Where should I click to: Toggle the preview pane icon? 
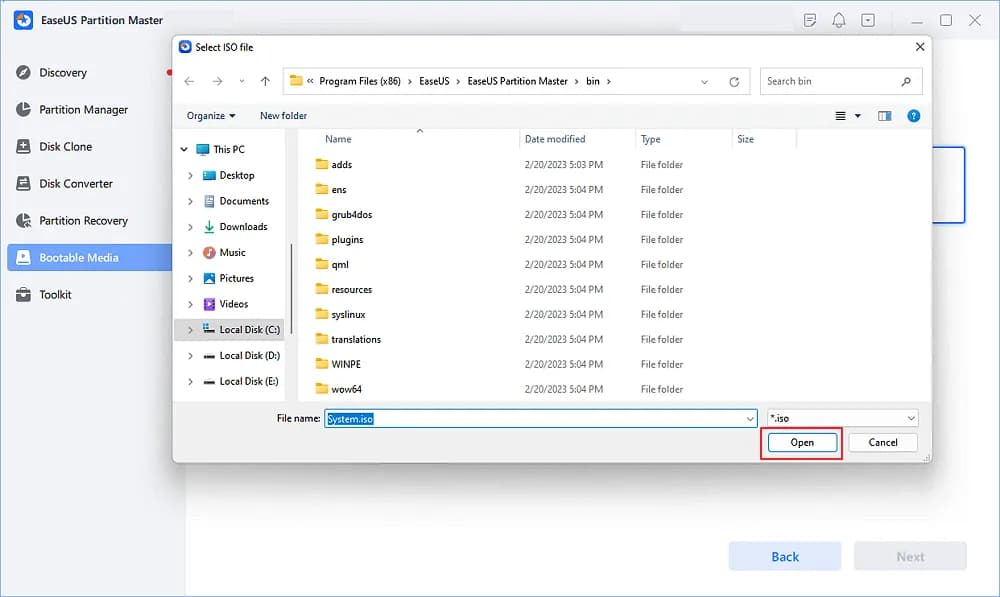(884, 116)
